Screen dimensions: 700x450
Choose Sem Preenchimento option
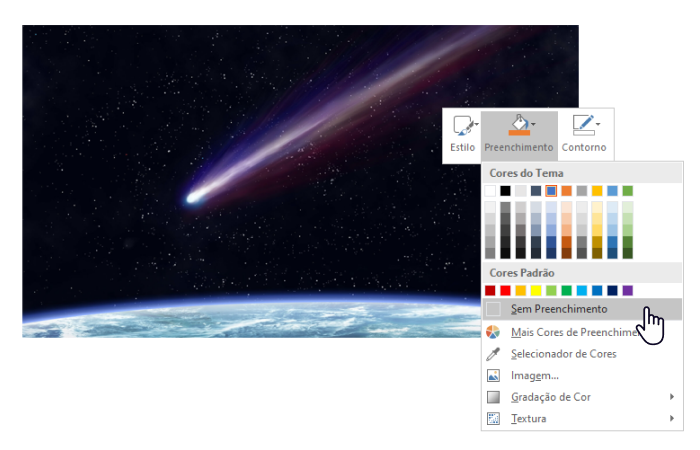point(582,309)
